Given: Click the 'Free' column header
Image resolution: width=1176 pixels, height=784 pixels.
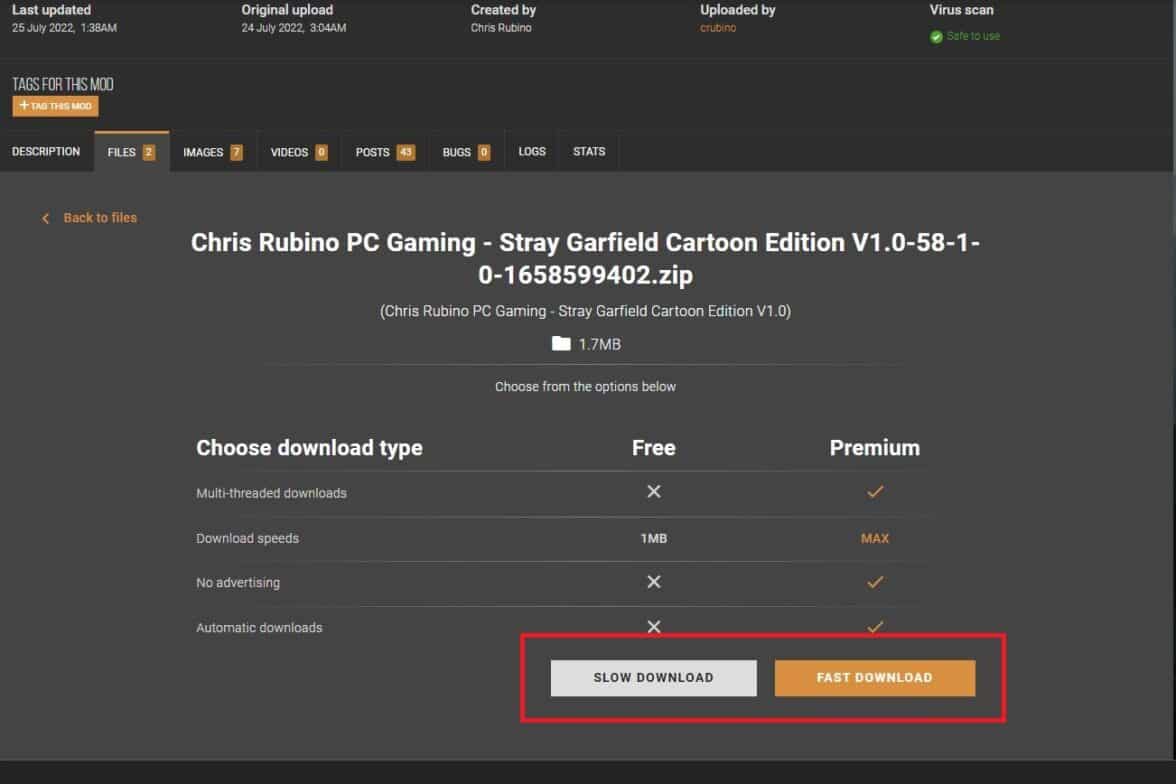Looking at the screenshot, I should point(654,448).
